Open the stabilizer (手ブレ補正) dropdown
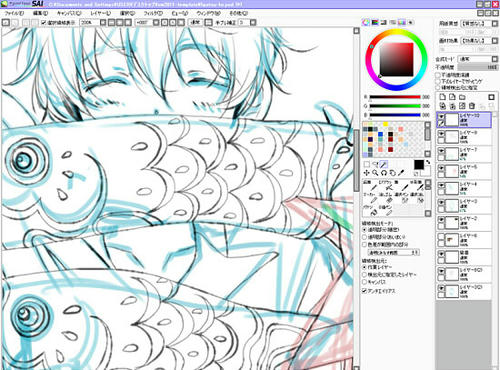This screenshot has height=370, width=500. 253,23
